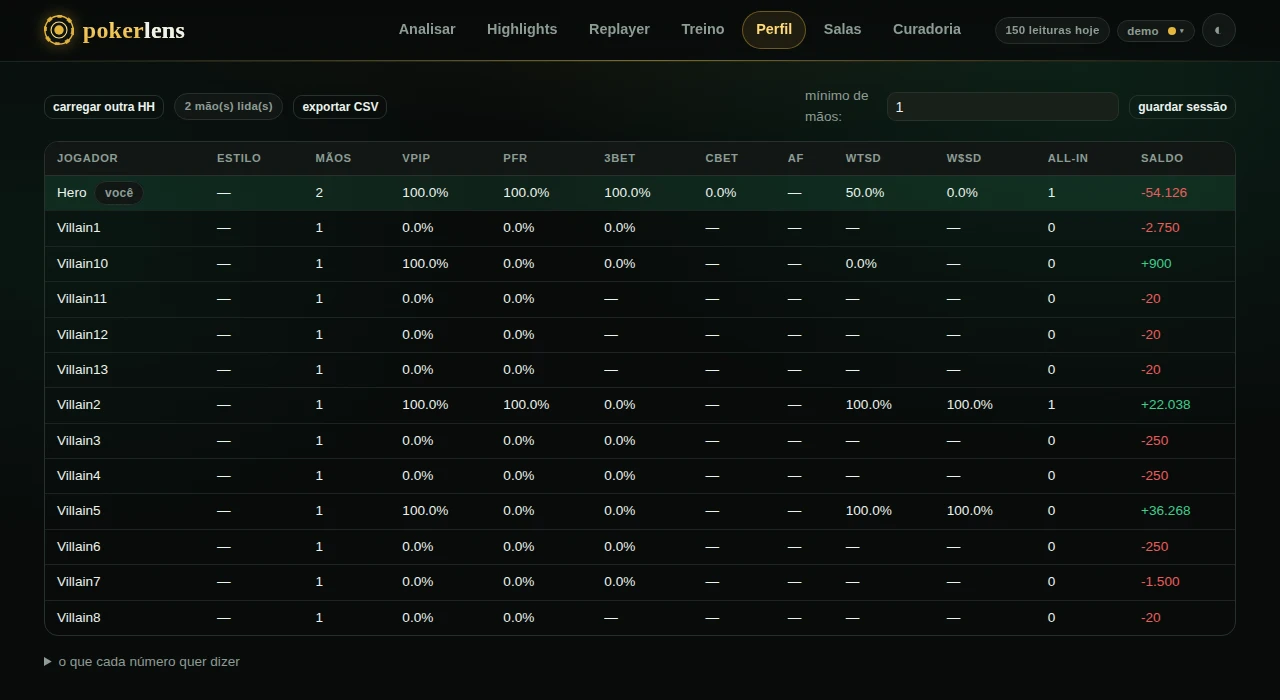1280x700 pixels.
Task: Click the '2 mão(s) lida(s)' counter
Action: pos(229,107)
